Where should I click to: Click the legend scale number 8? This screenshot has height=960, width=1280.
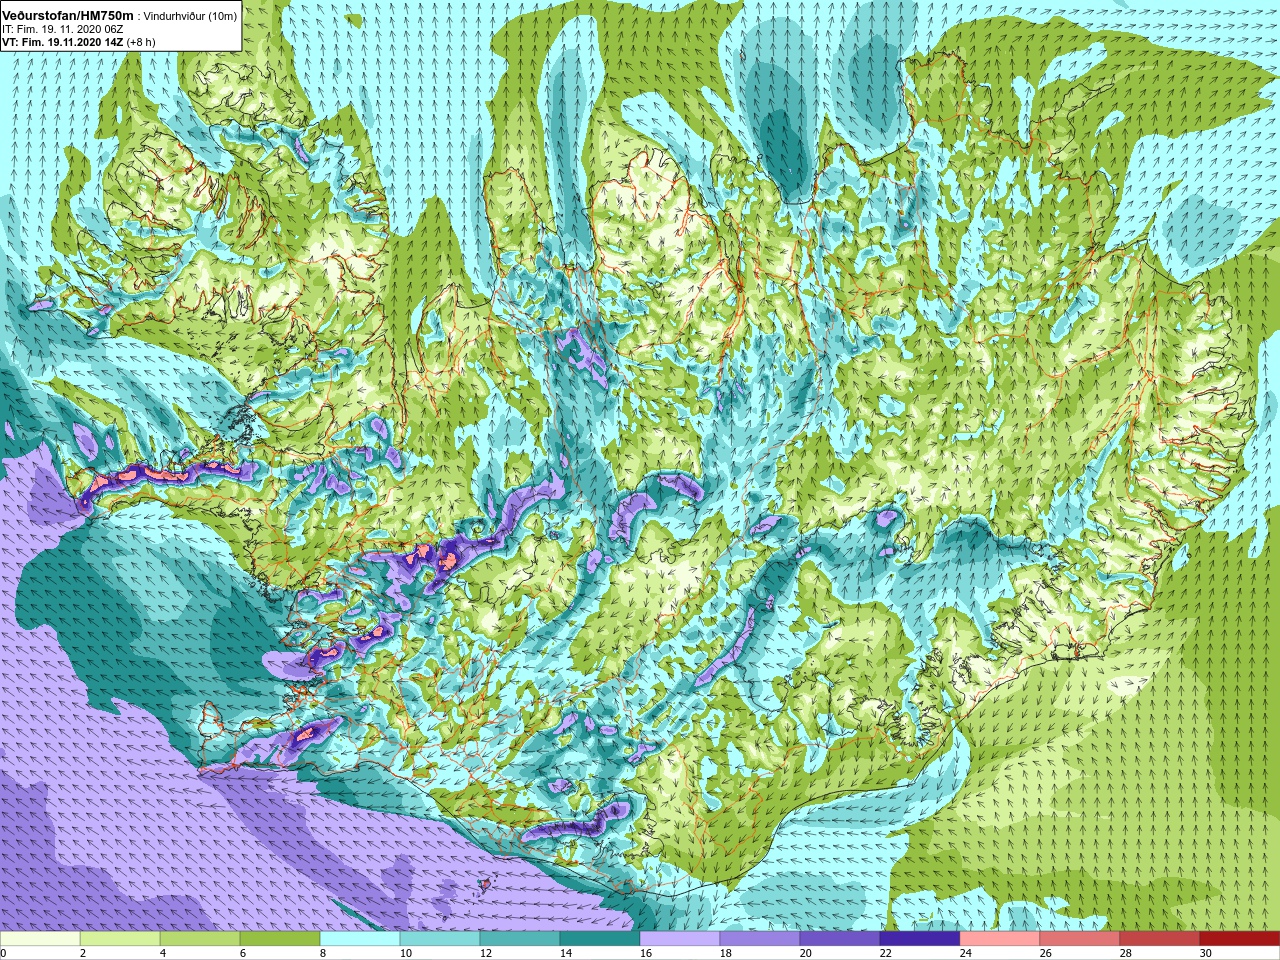322,953
